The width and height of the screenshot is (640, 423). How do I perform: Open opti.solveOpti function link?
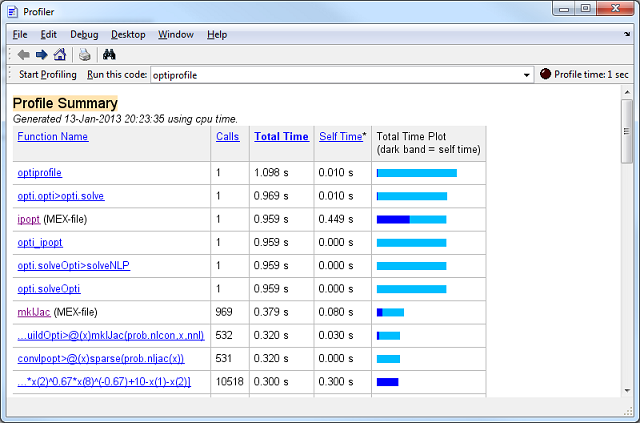click(x=49, y=289)
